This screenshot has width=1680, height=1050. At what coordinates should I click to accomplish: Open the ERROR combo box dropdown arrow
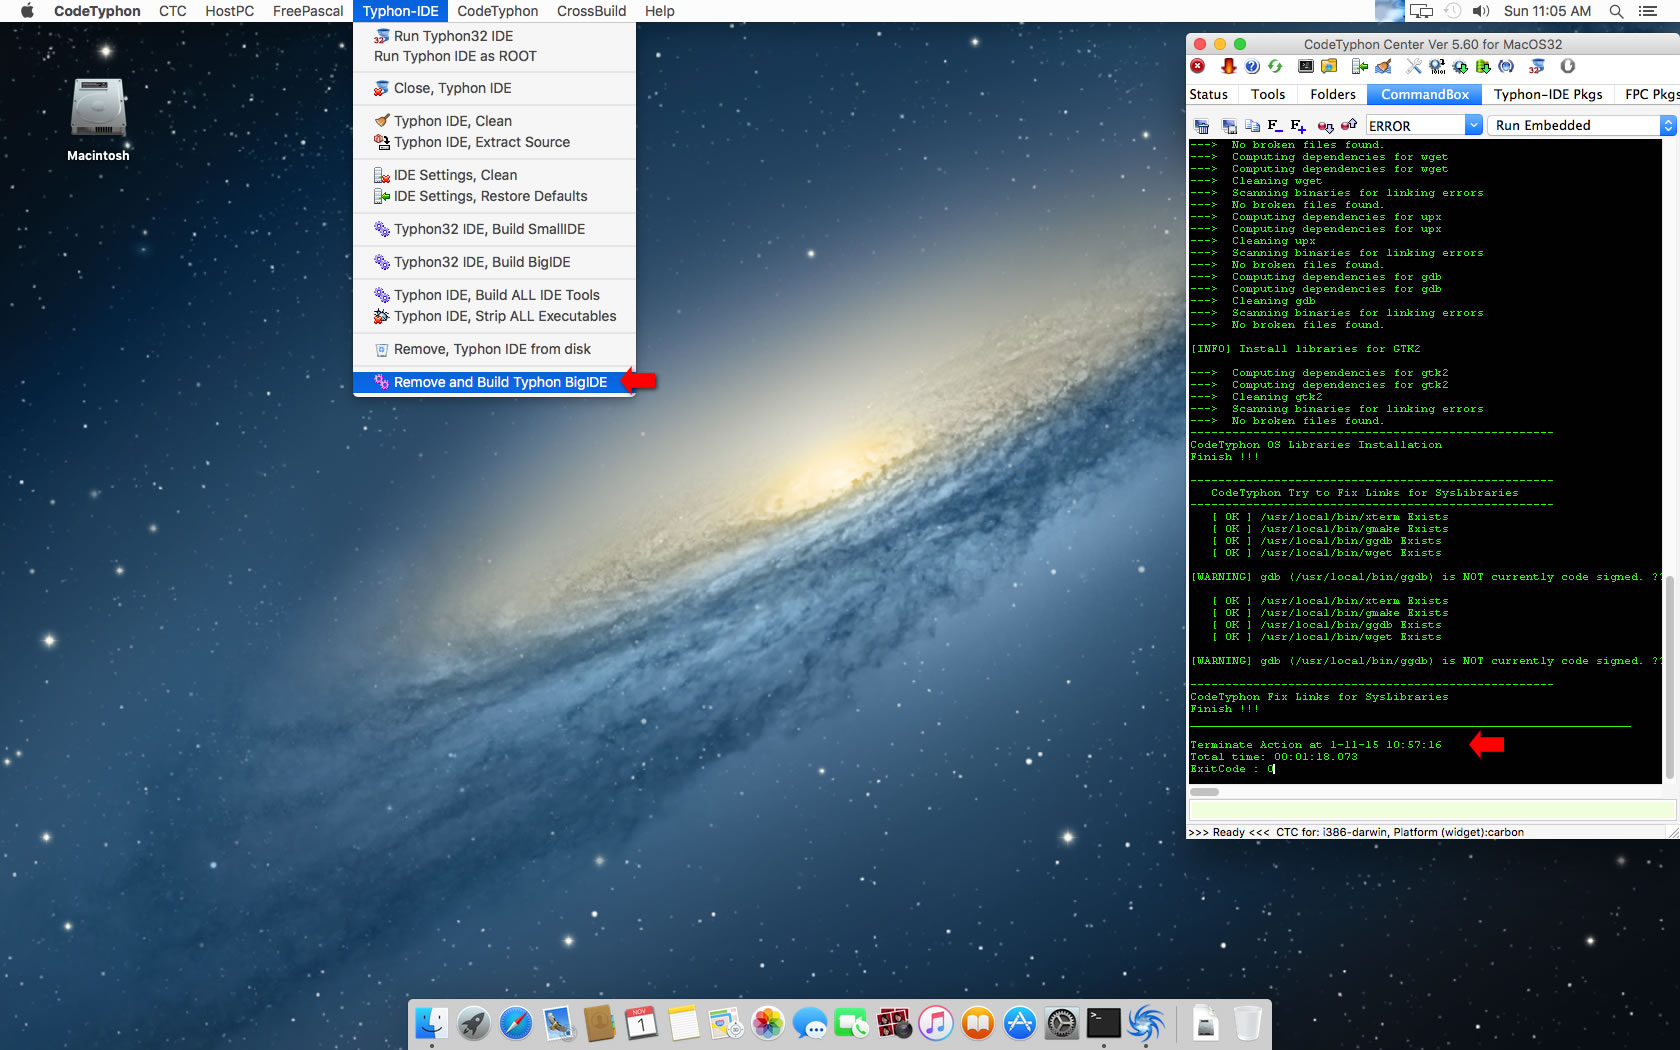1473,125
